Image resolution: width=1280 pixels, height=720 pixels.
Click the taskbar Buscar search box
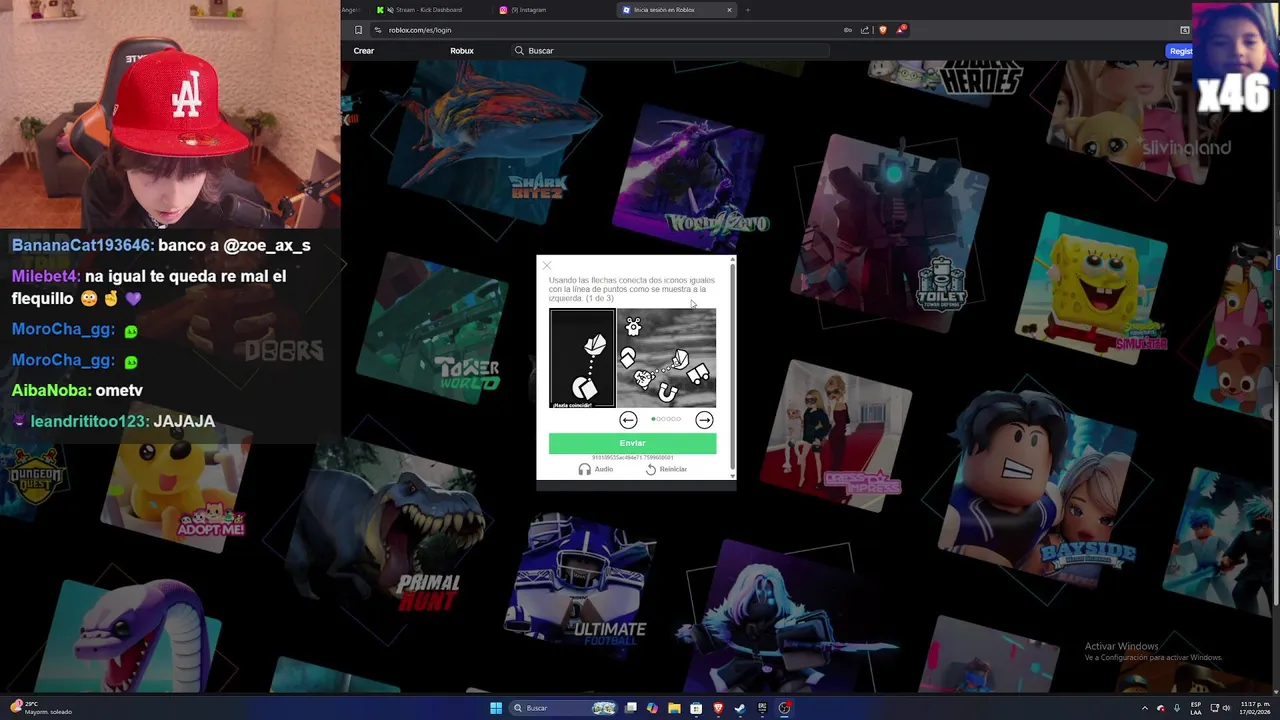(x=563, y=708)
